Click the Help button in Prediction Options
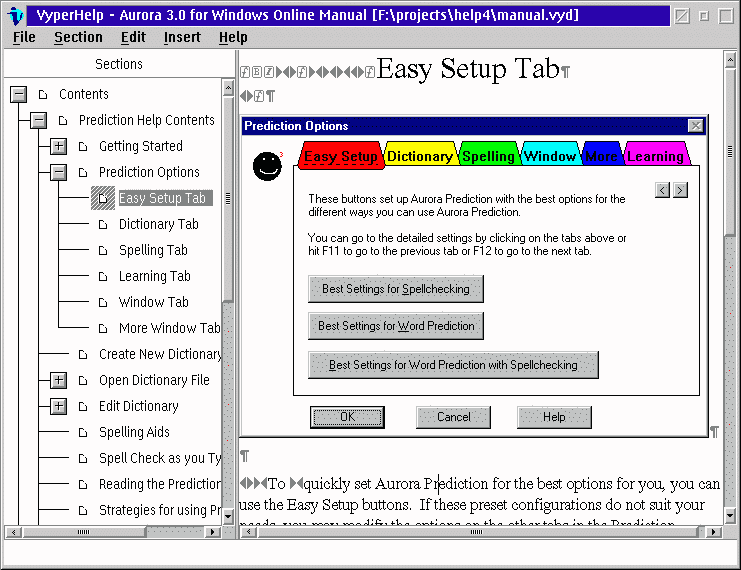Viewport: 741px width, 570px height. click(554, 417)
